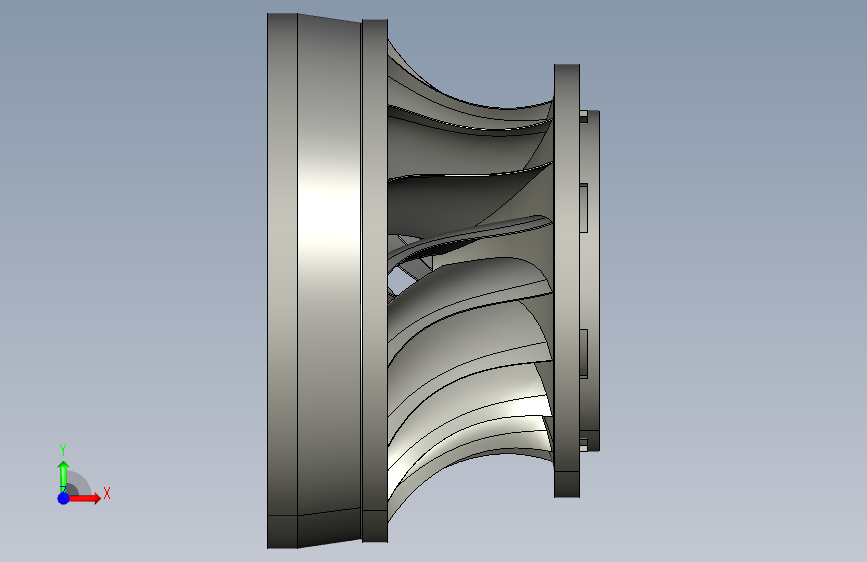This screenshot has width=867, height=562.
Task: Click the red X axis arrow
Action: [84, 498]
